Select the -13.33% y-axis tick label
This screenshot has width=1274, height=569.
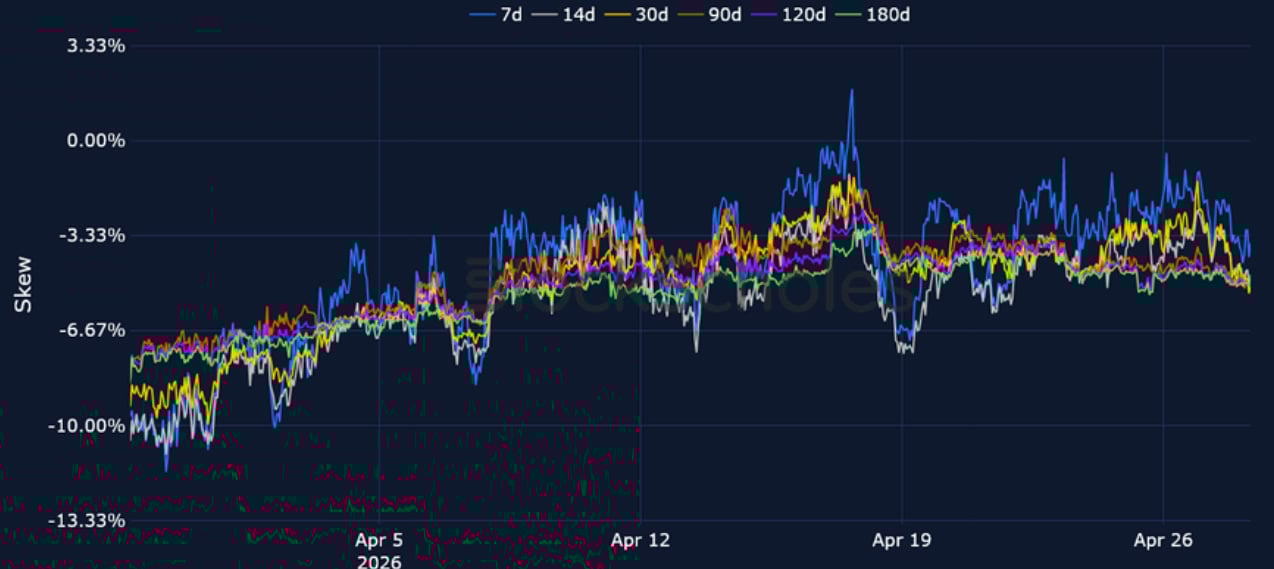tap(91, 520)
